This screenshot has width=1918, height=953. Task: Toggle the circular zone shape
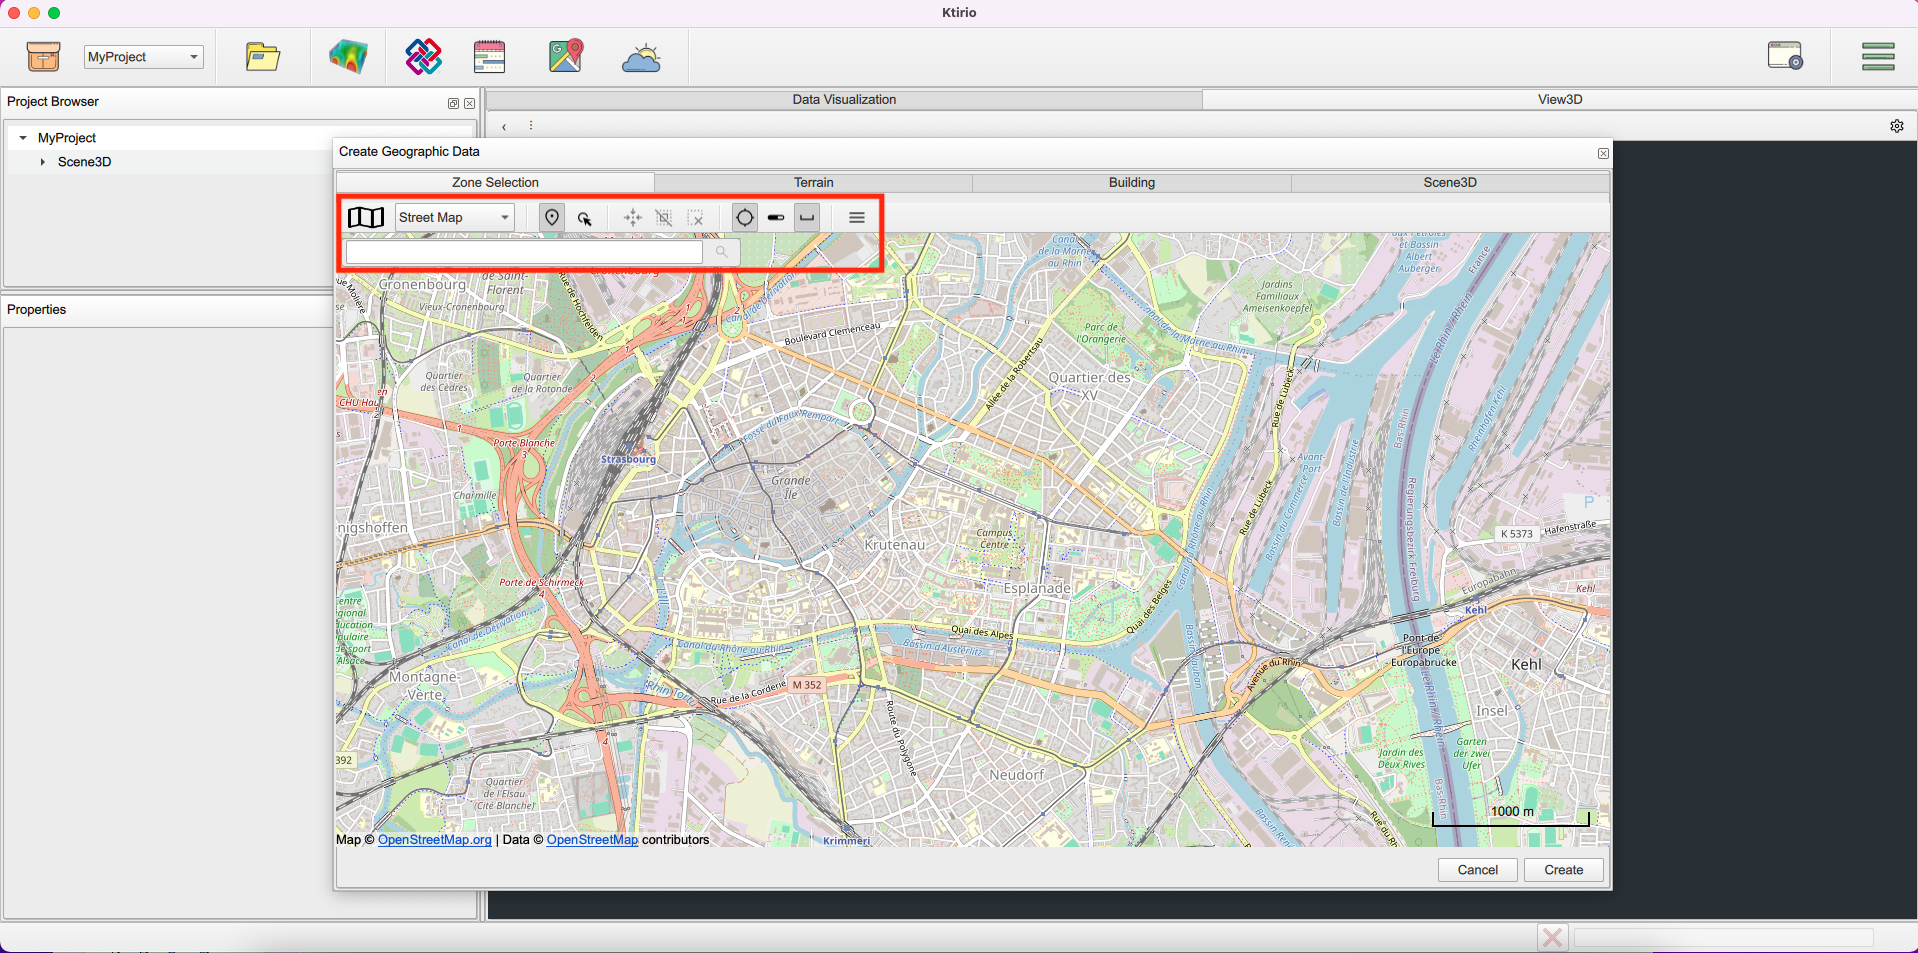(x=744, y=217)
